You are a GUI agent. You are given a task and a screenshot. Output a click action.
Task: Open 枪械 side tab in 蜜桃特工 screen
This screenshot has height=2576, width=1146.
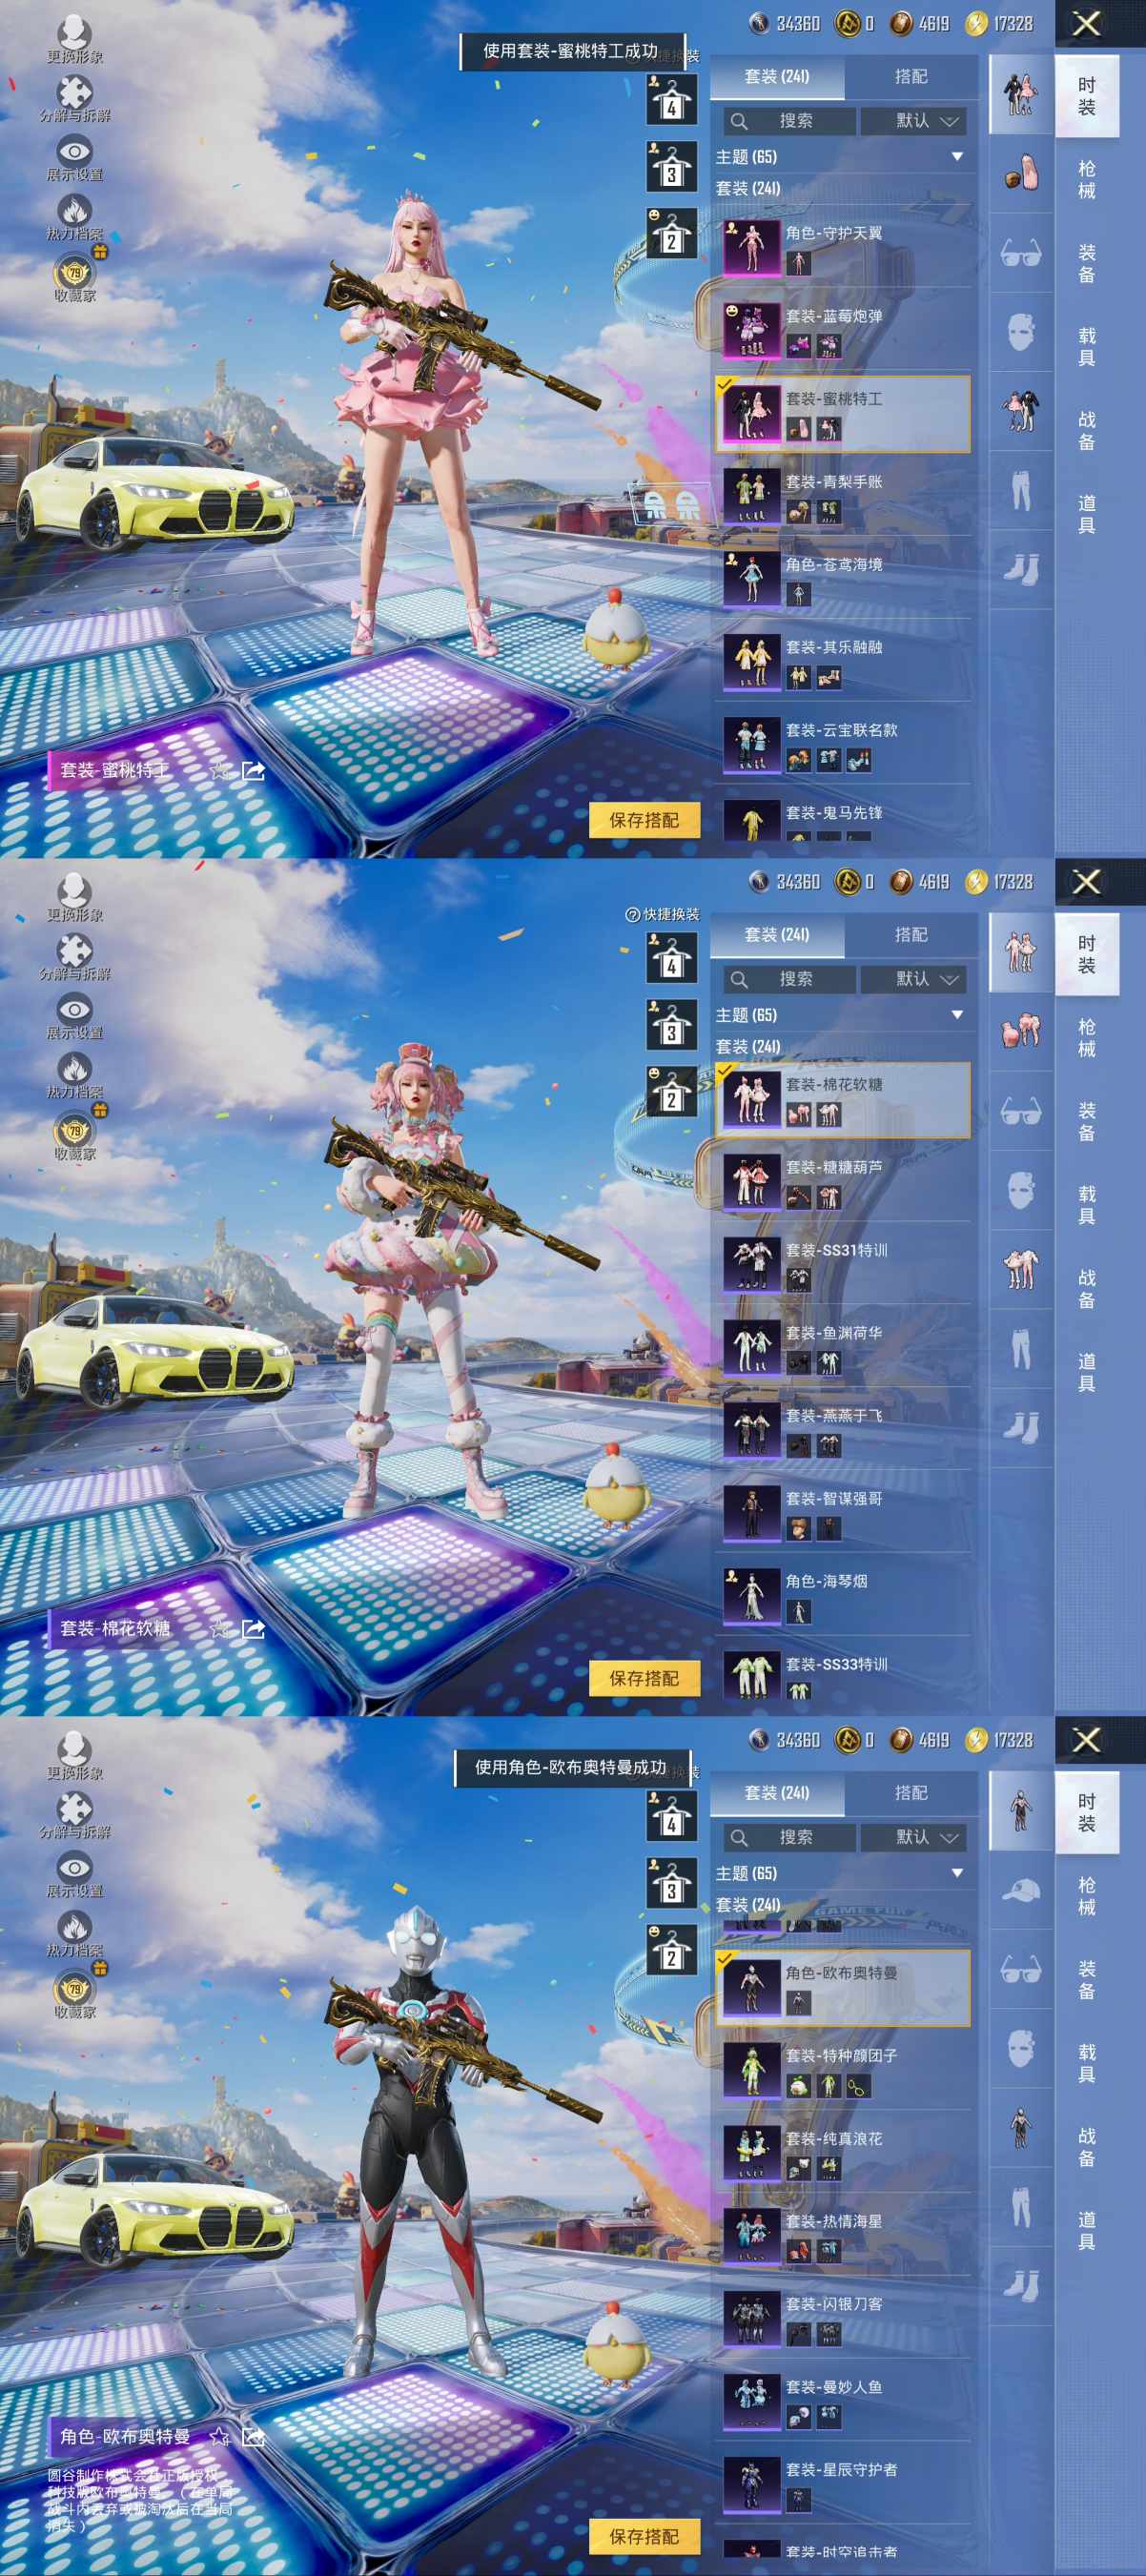(1087, 179)
